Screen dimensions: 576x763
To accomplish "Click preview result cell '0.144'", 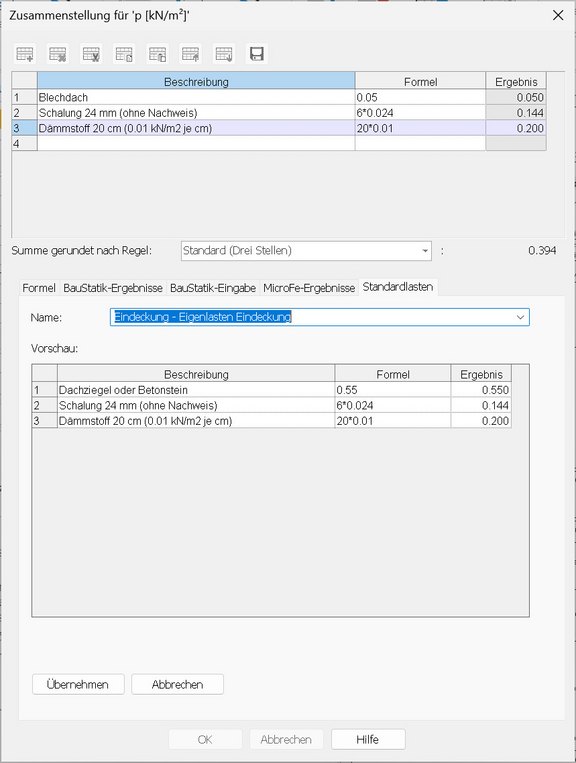I will coord(481,405).
